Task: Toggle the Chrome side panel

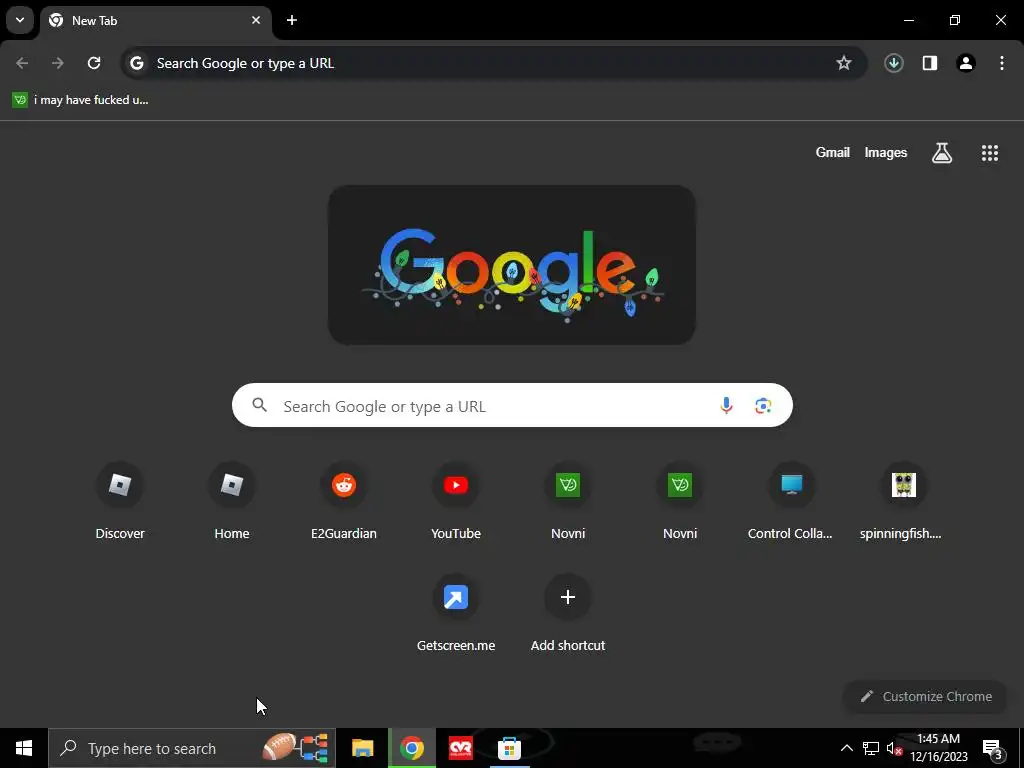Action: (x=929, y=63)
